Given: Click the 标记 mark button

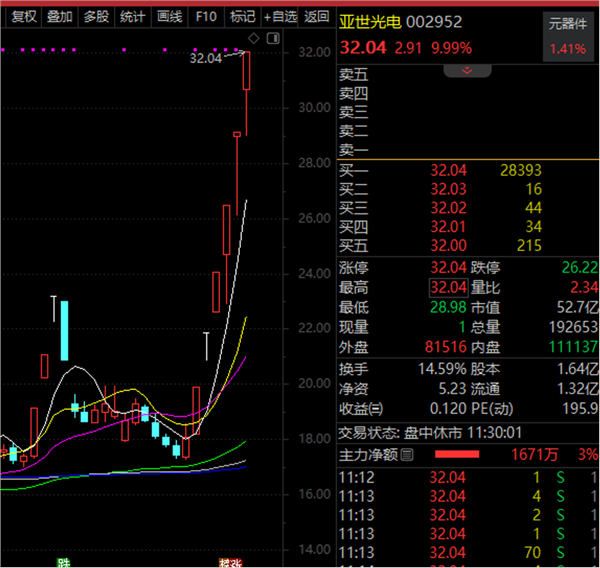Looking at the screenshot, I should [242, 16].
